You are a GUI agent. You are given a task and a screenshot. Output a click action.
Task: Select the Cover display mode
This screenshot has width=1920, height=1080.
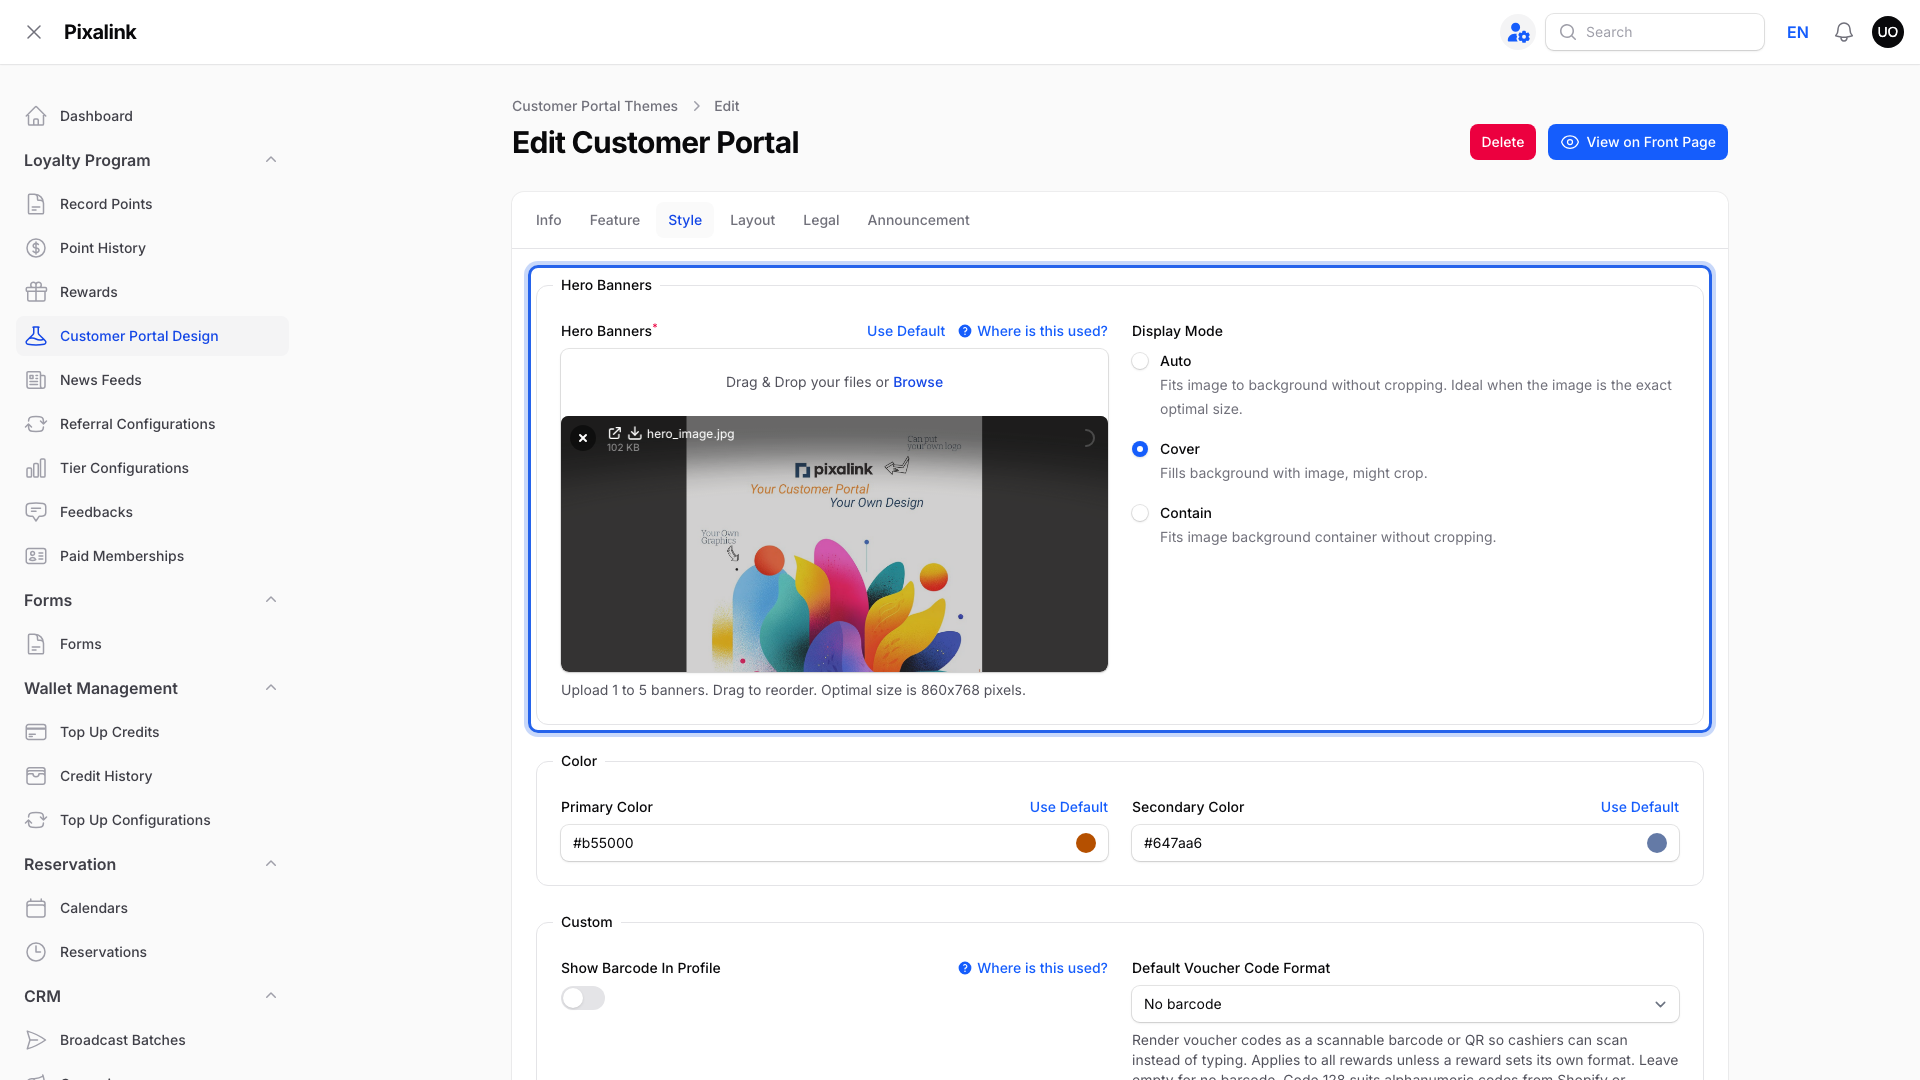coord(1140,449)
